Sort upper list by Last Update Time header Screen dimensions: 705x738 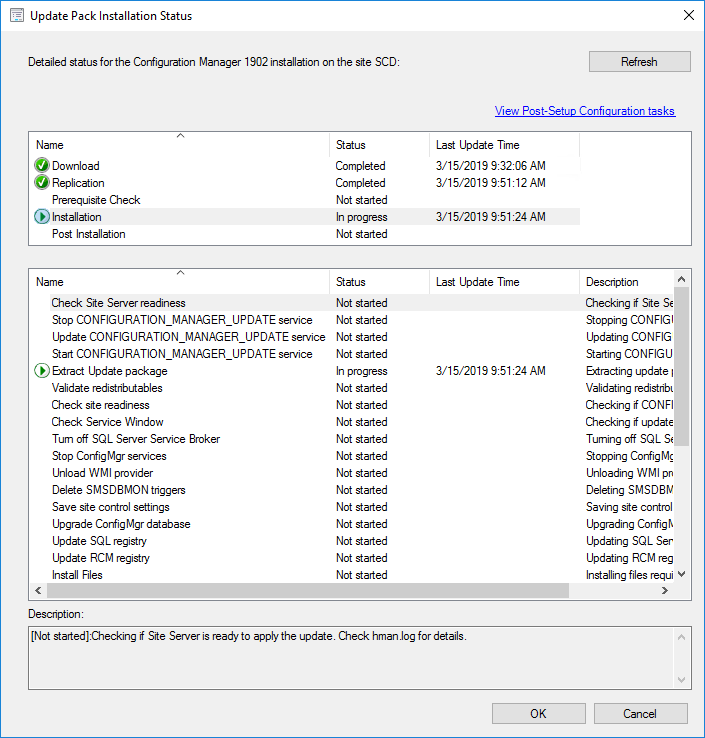pos(505,145)
